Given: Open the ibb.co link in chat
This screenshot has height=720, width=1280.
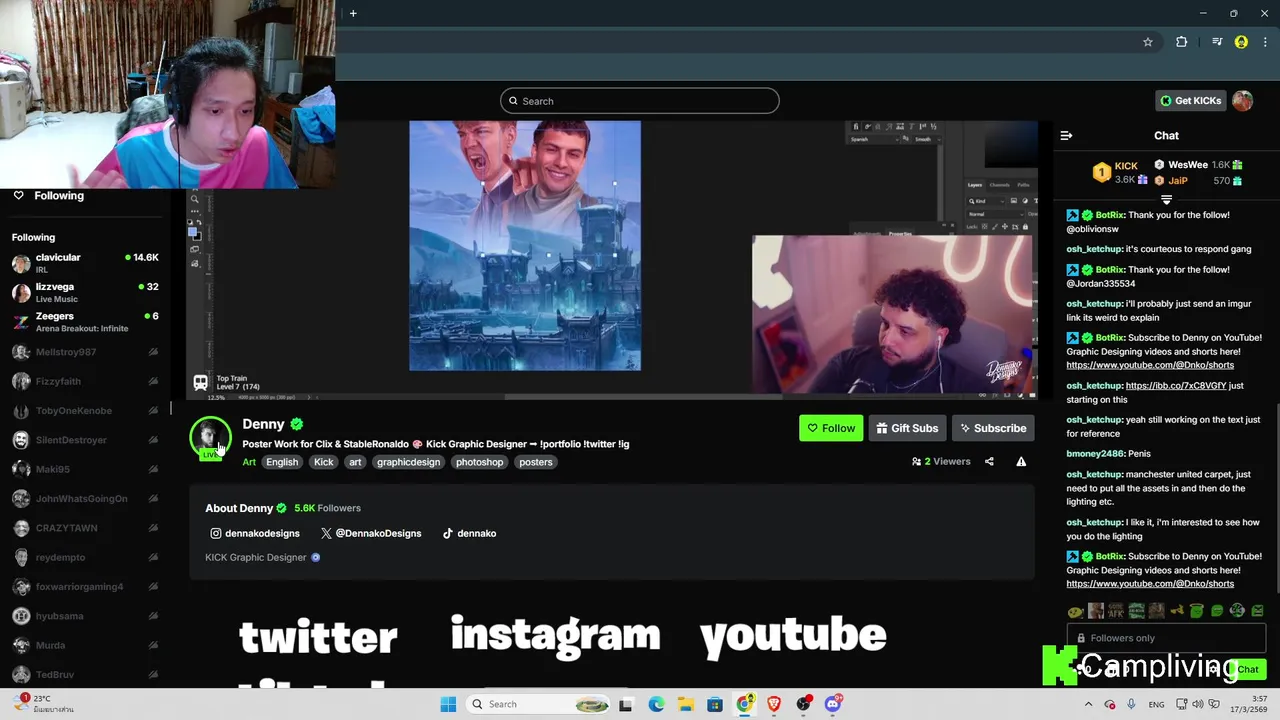Looking at the screenshot, I should (x=1175, y=385).
